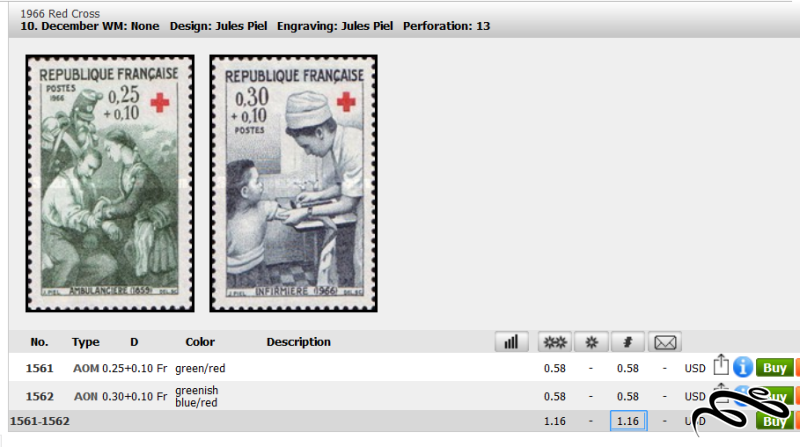Click the greenish blue/red color cell
The image size is (800, 447).
[x=197, y=396]
